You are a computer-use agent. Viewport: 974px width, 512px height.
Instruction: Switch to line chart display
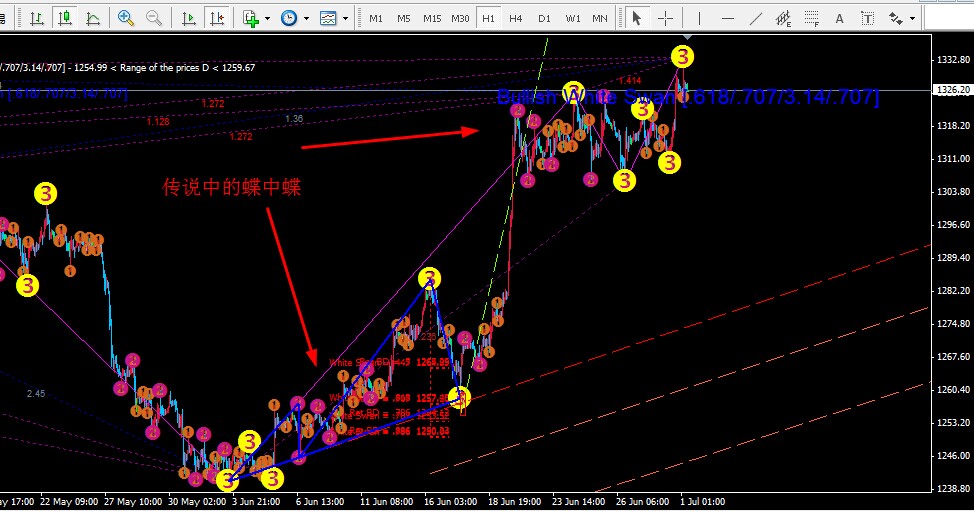tap(93, 19)
